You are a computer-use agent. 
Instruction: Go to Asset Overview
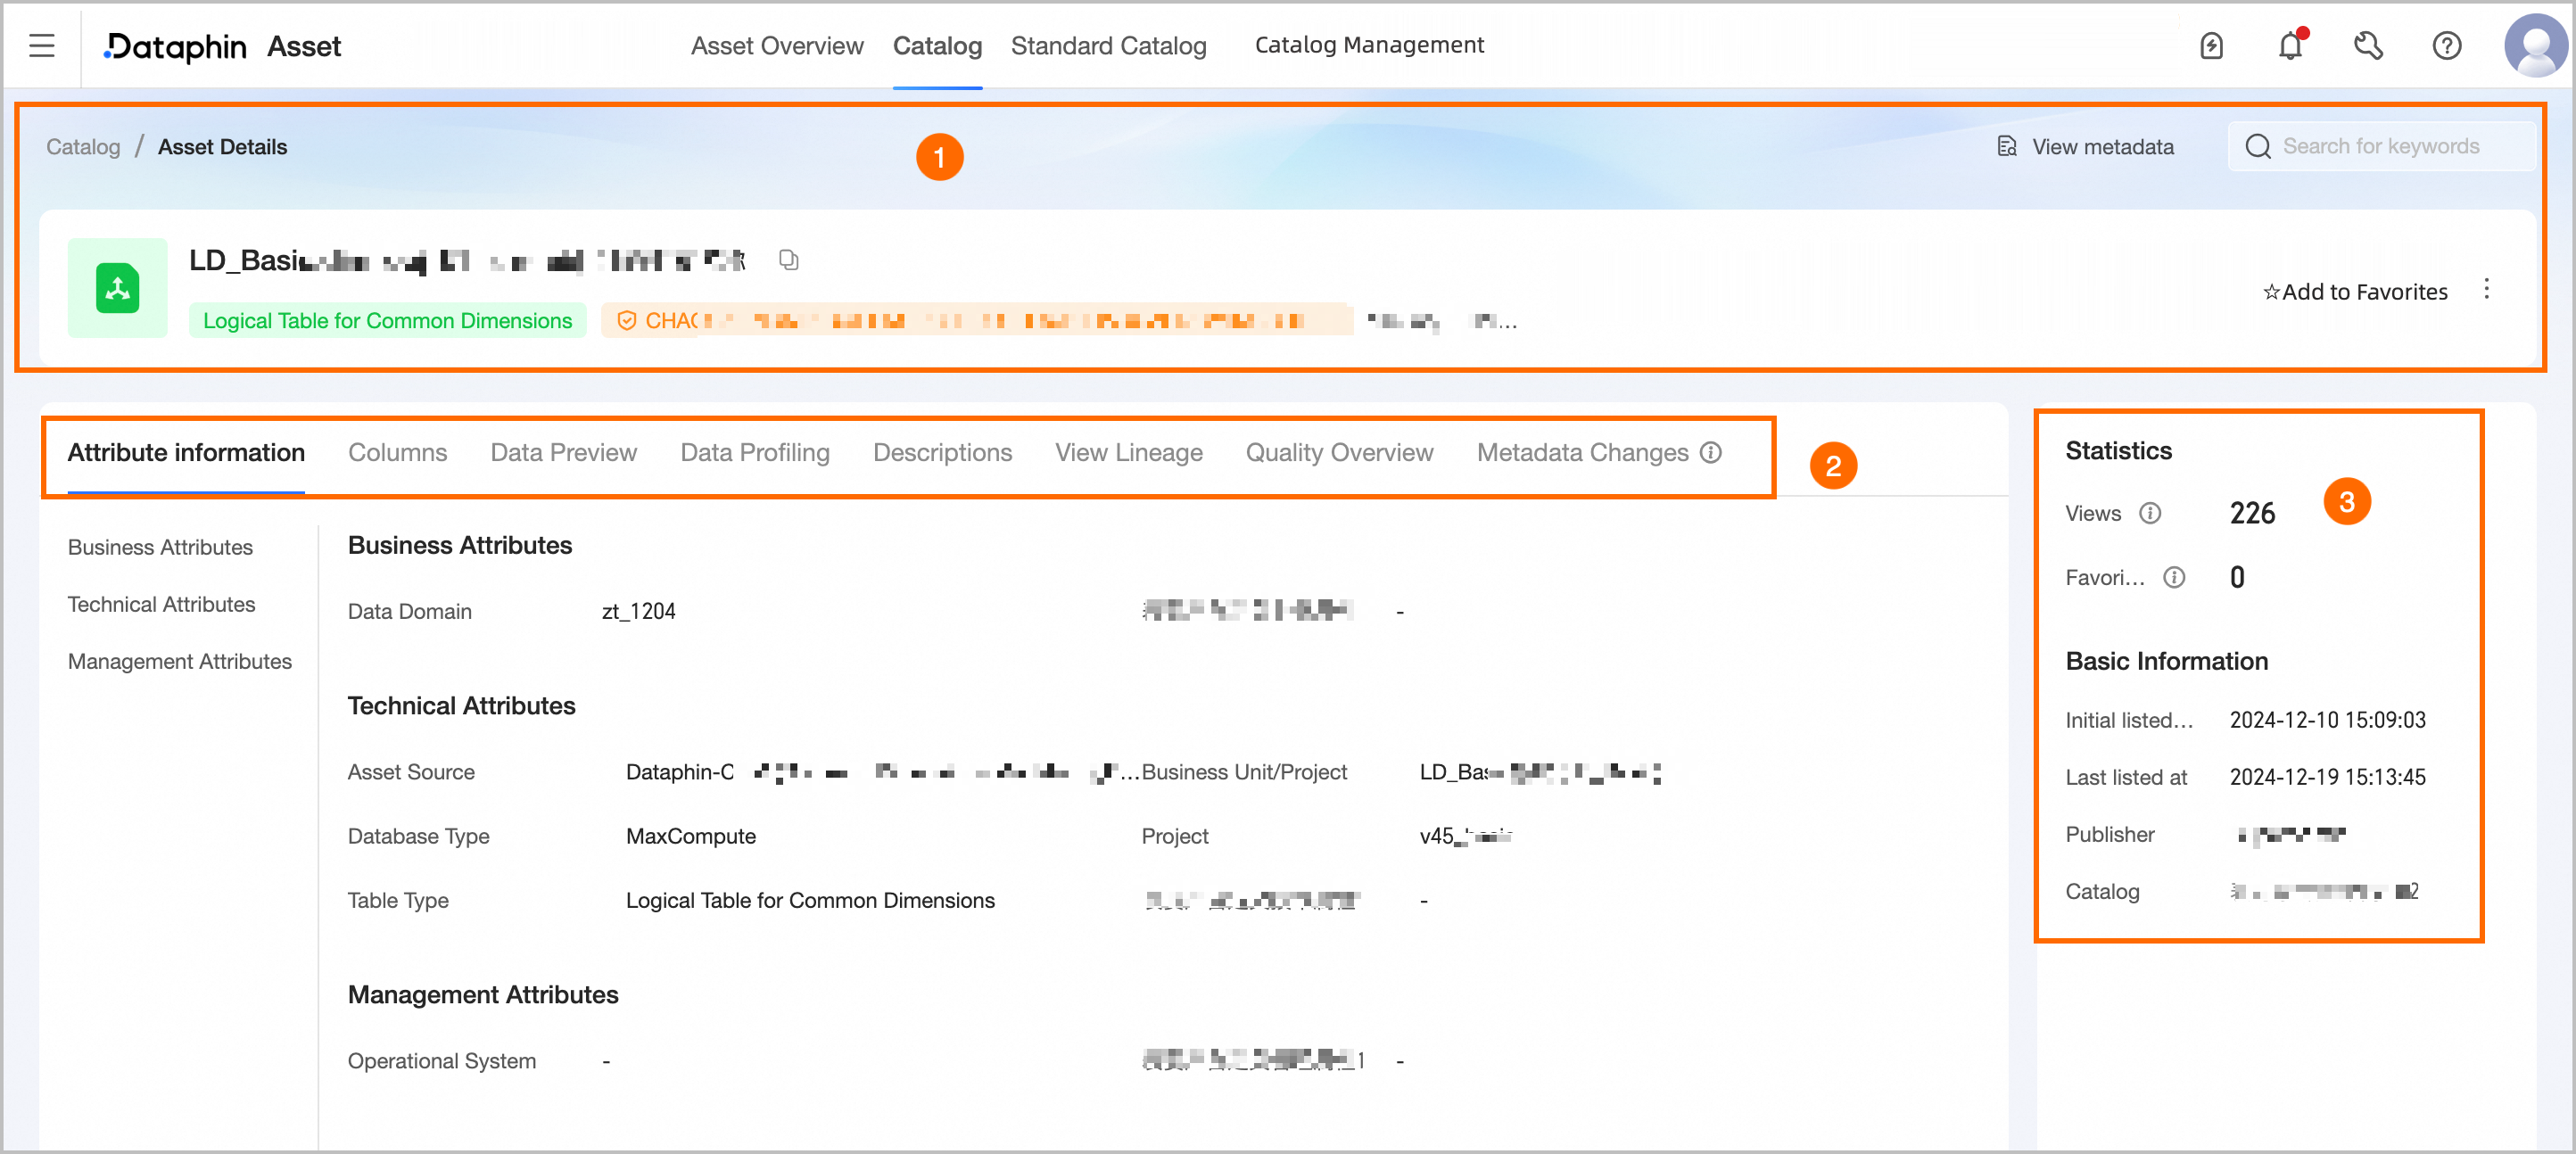click(777, 46)
